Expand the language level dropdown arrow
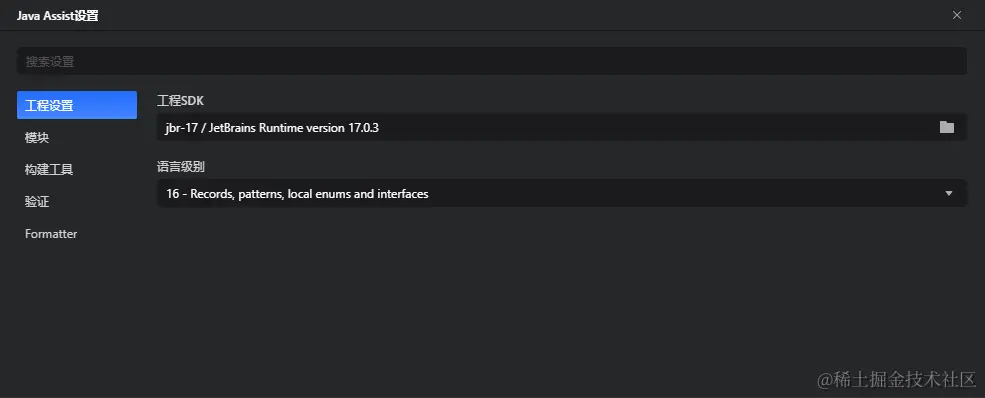Screen dimensions: 985x398 (x=949, y=193)
